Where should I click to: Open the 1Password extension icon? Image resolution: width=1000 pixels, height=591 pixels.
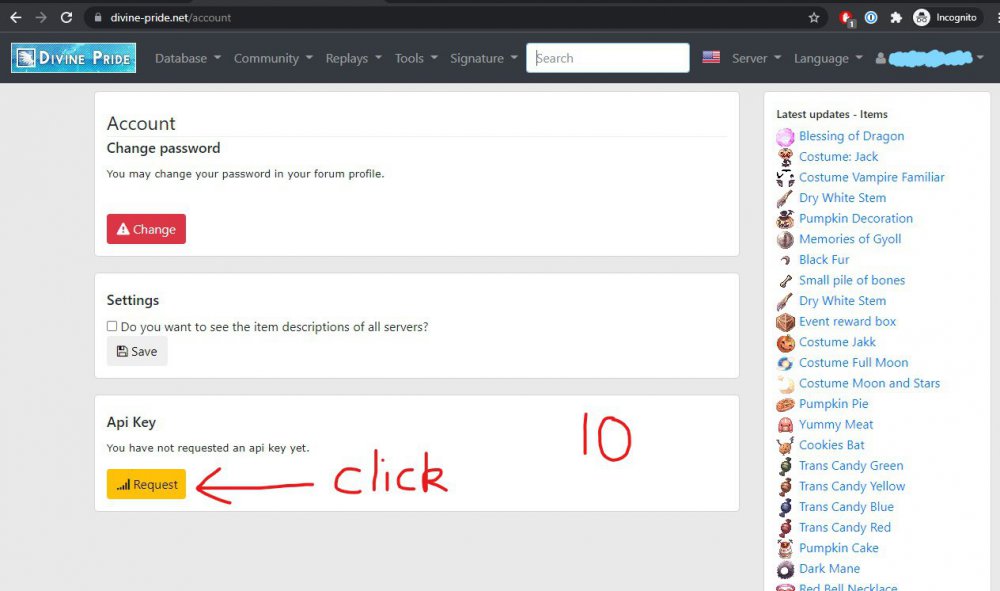(x=871, y=18)
